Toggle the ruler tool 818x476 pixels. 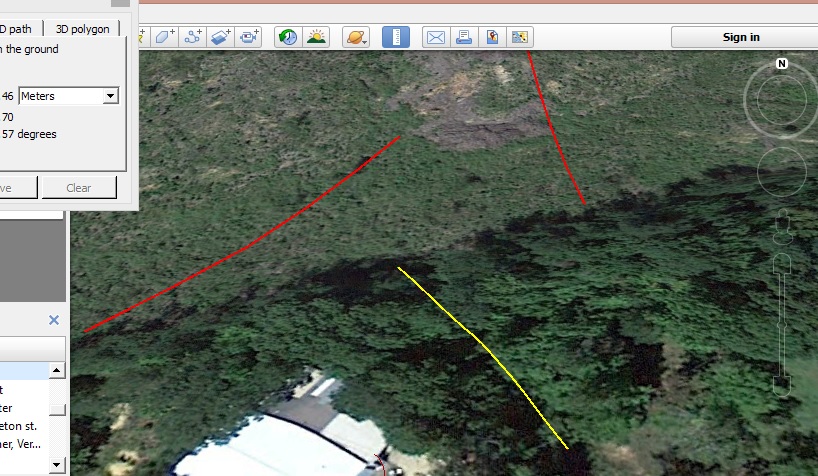click(397, 37)
